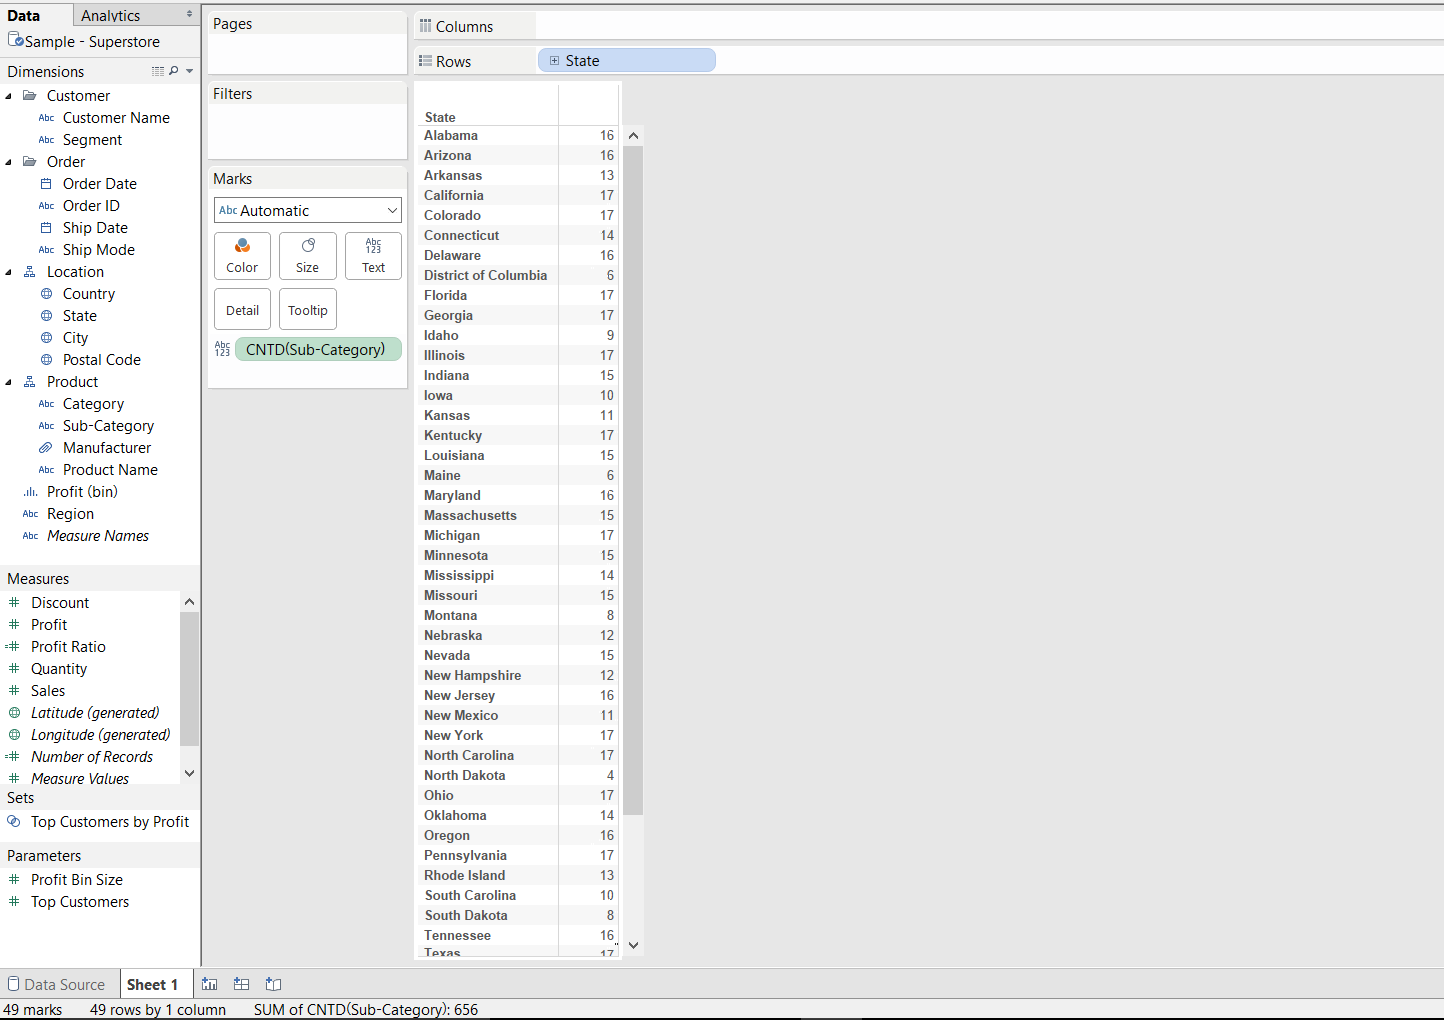
Task: Click the globe icon beside Country
Action: click(x=46, y=294)
